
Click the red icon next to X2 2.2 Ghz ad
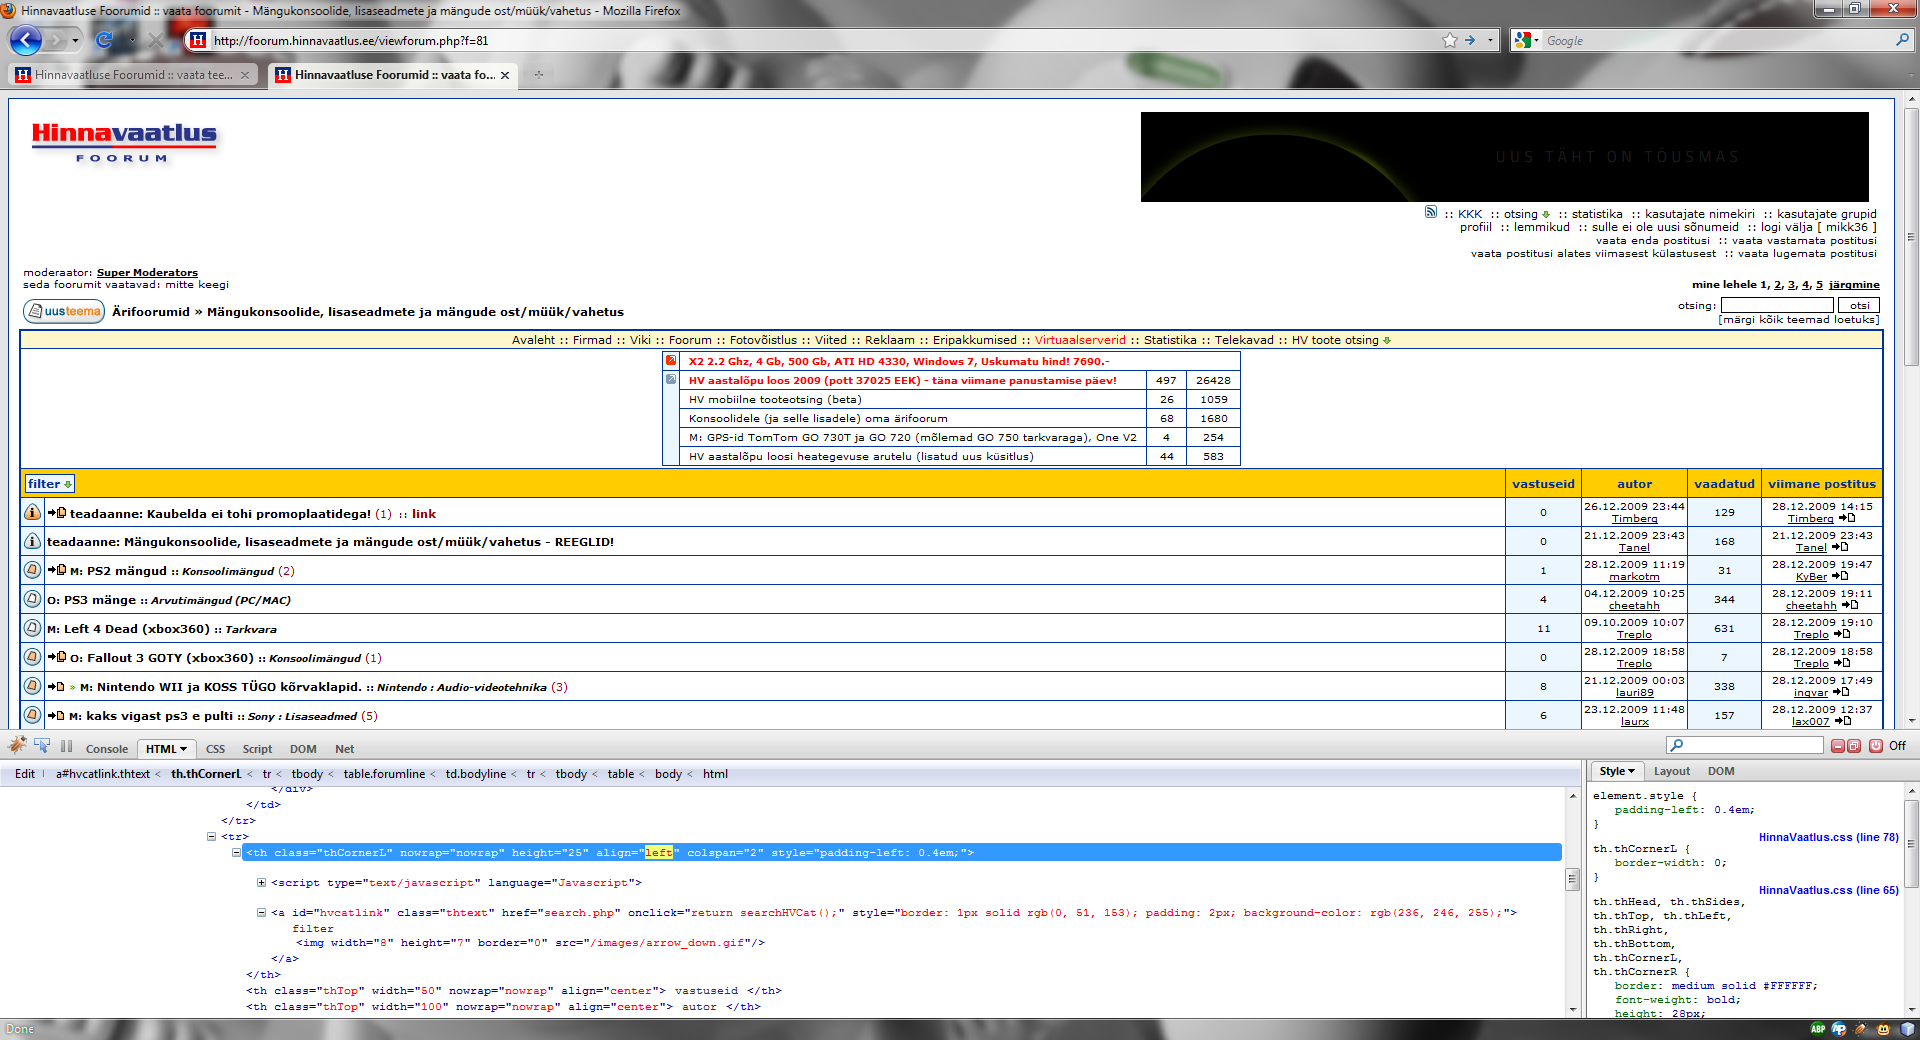[671, 361]
